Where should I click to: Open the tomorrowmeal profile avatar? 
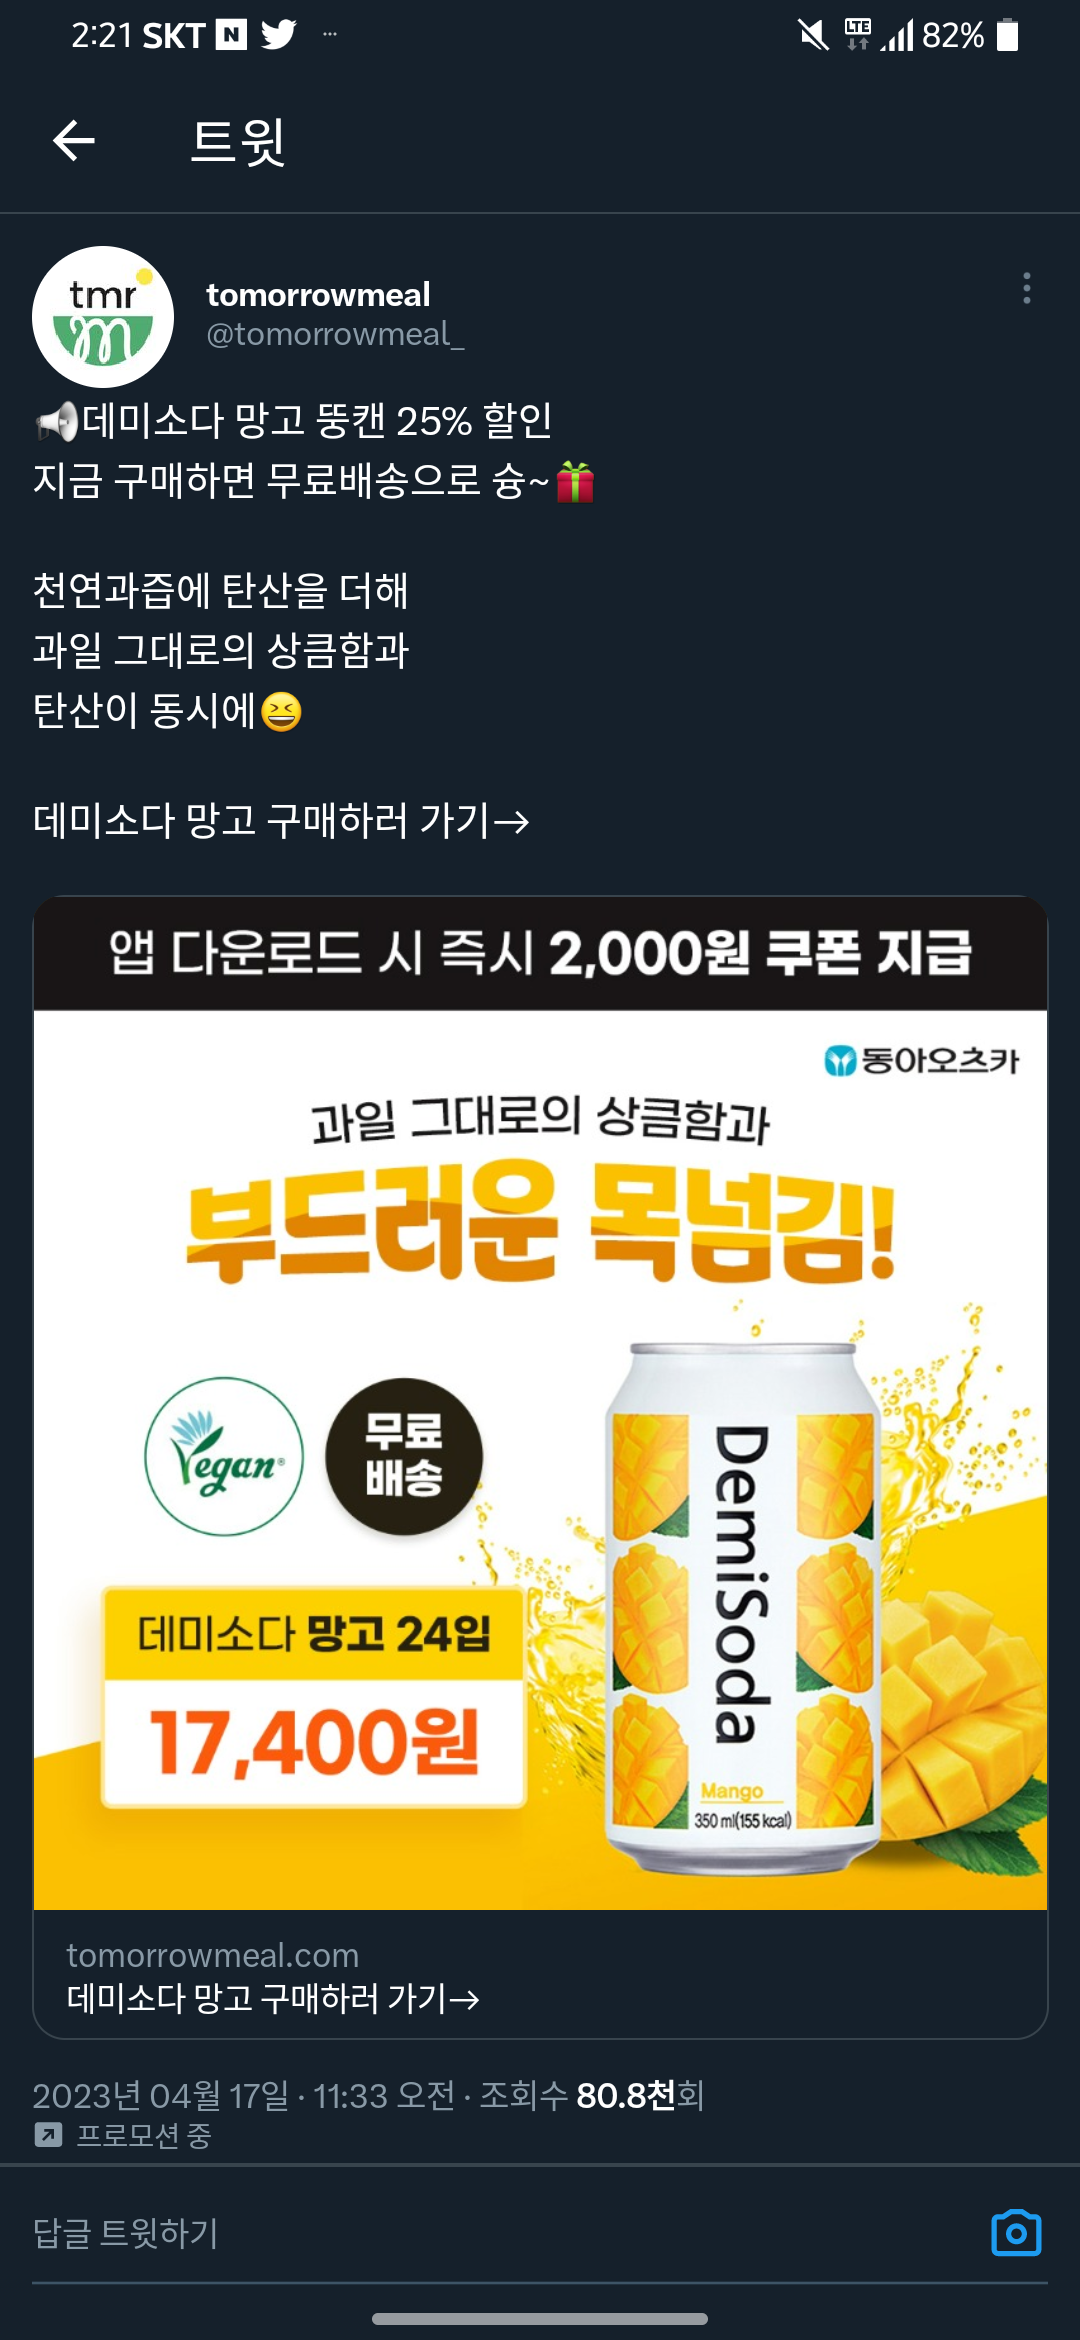pyautogui.click(x=103, y=317)
